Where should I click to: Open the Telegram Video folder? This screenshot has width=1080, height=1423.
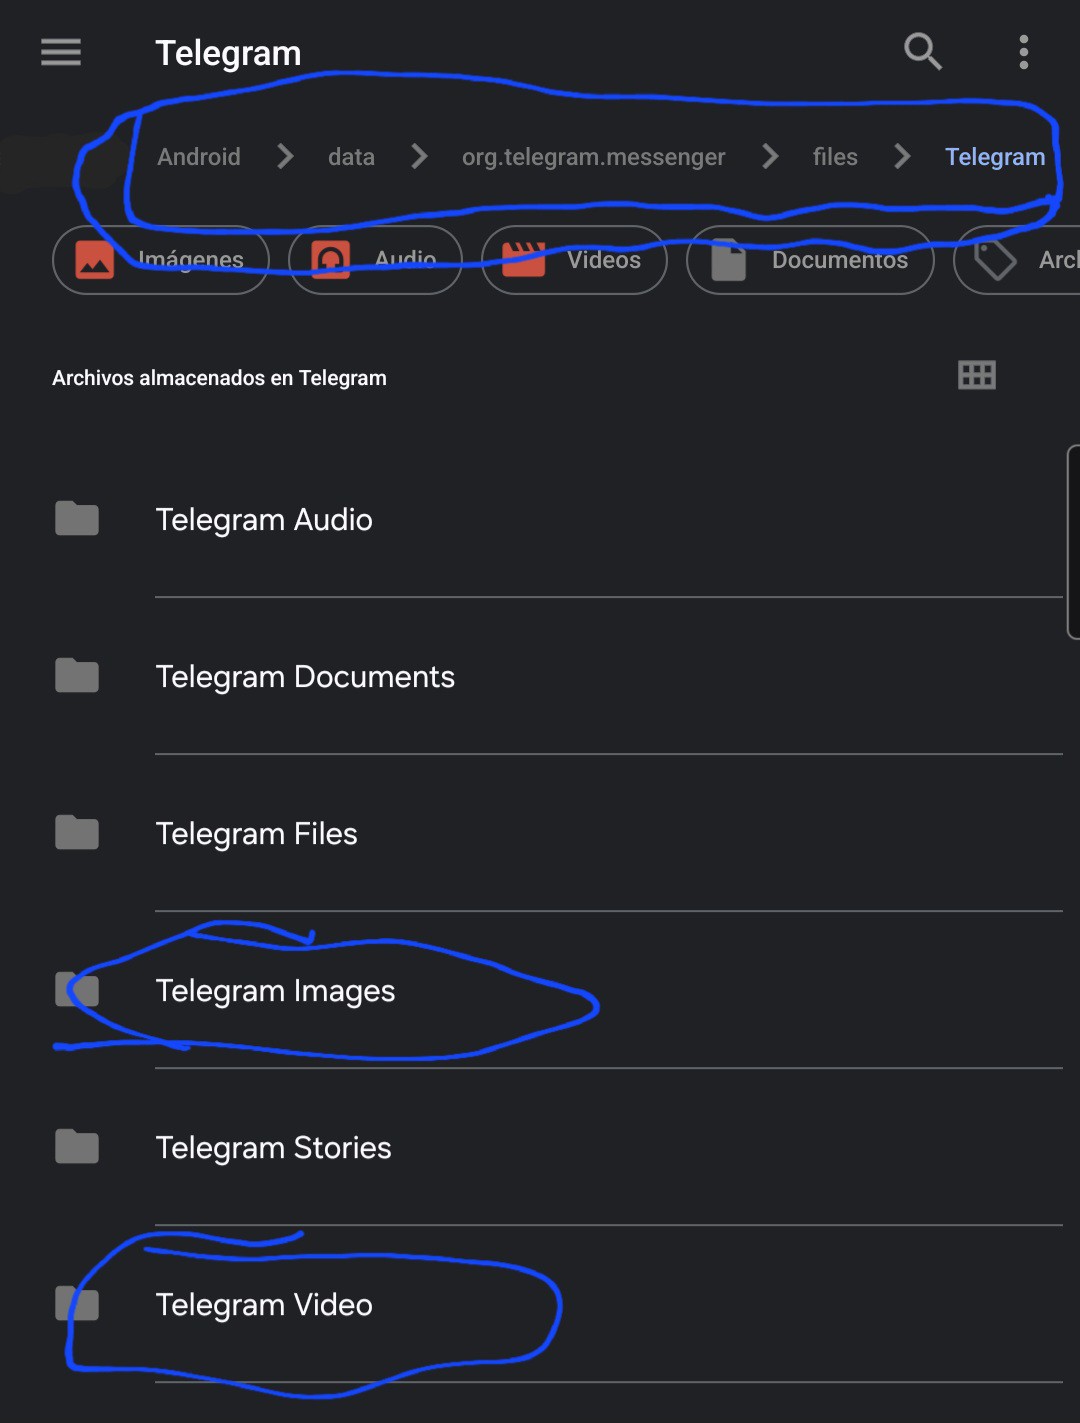point(264,1305)
